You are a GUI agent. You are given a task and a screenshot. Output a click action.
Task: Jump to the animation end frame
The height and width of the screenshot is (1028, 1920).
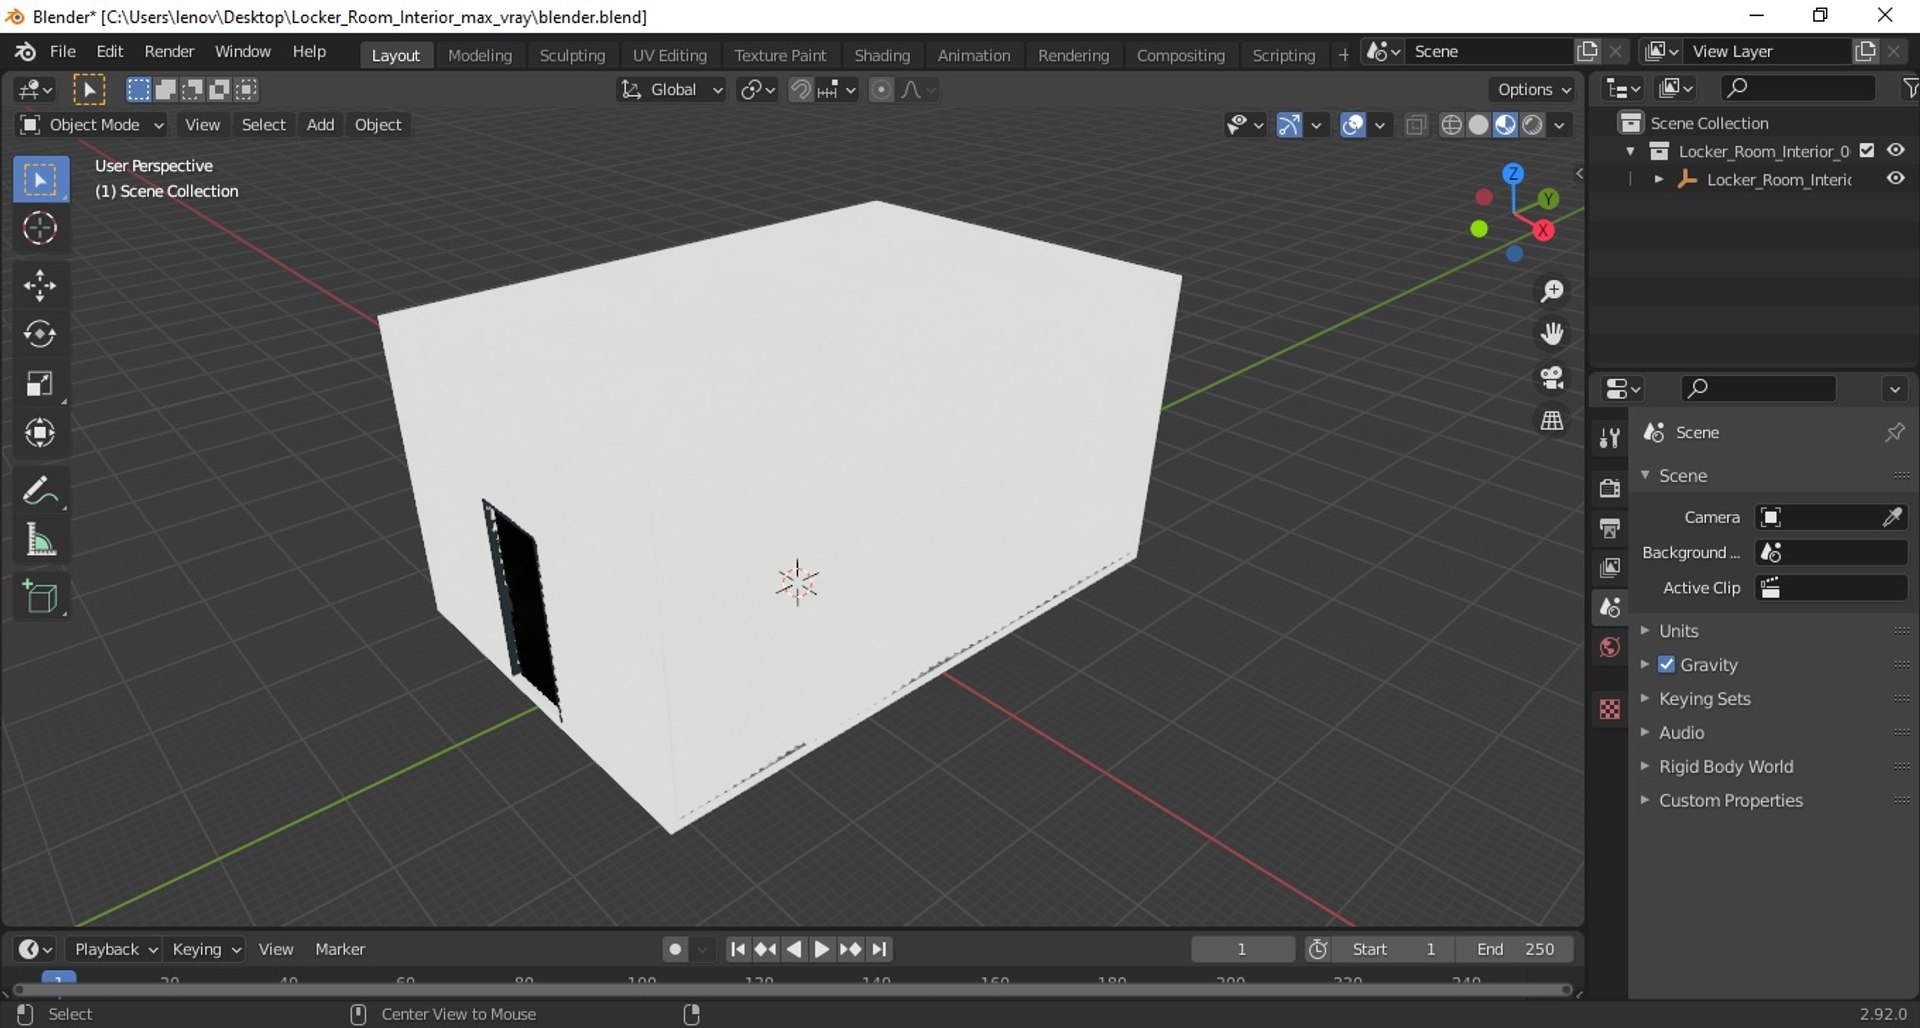880,949
